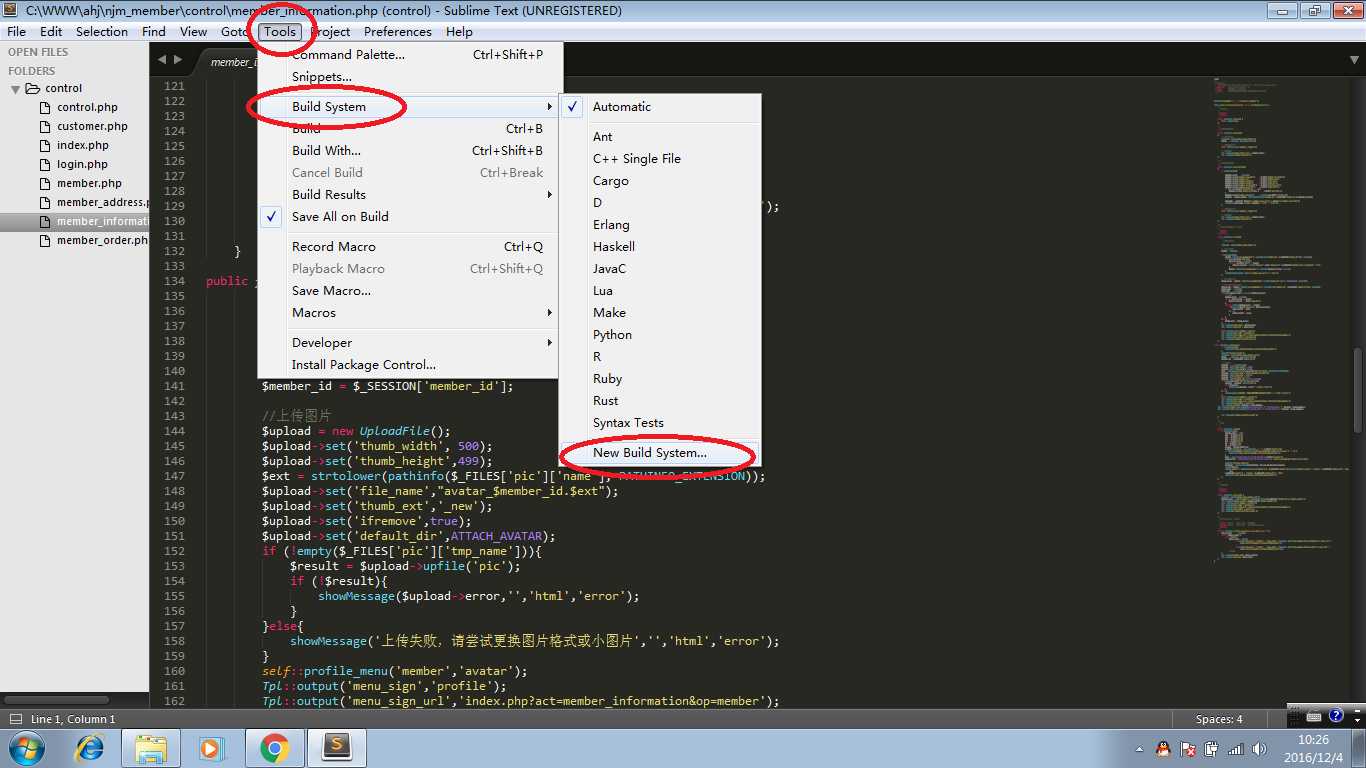The image size is (1366, 768).
Task: Open the Selection menu
Action: pyautogui.click(x=102, y=31)
